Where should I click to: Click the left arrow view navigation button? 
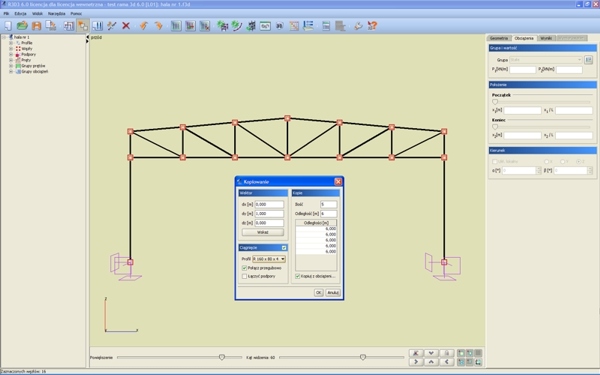click(x=447, y=362)
